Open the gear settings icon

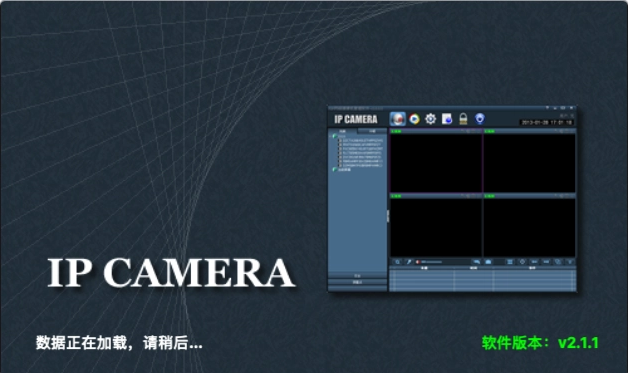pyautogui.click(x=430, y=119)
